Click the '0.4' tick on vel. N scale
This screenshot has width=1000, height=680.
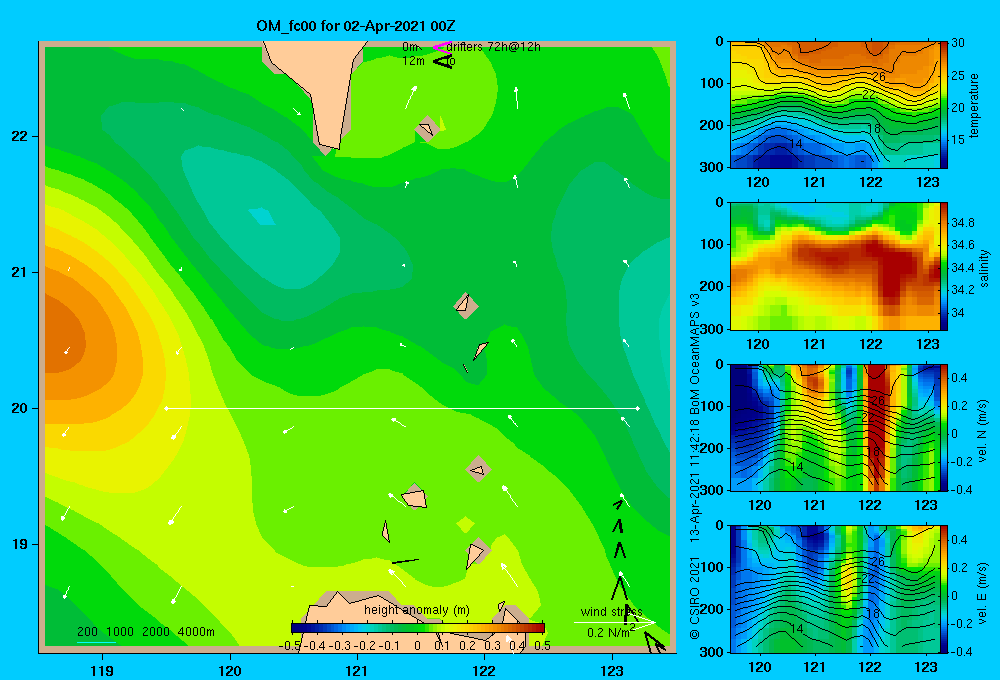960,378
